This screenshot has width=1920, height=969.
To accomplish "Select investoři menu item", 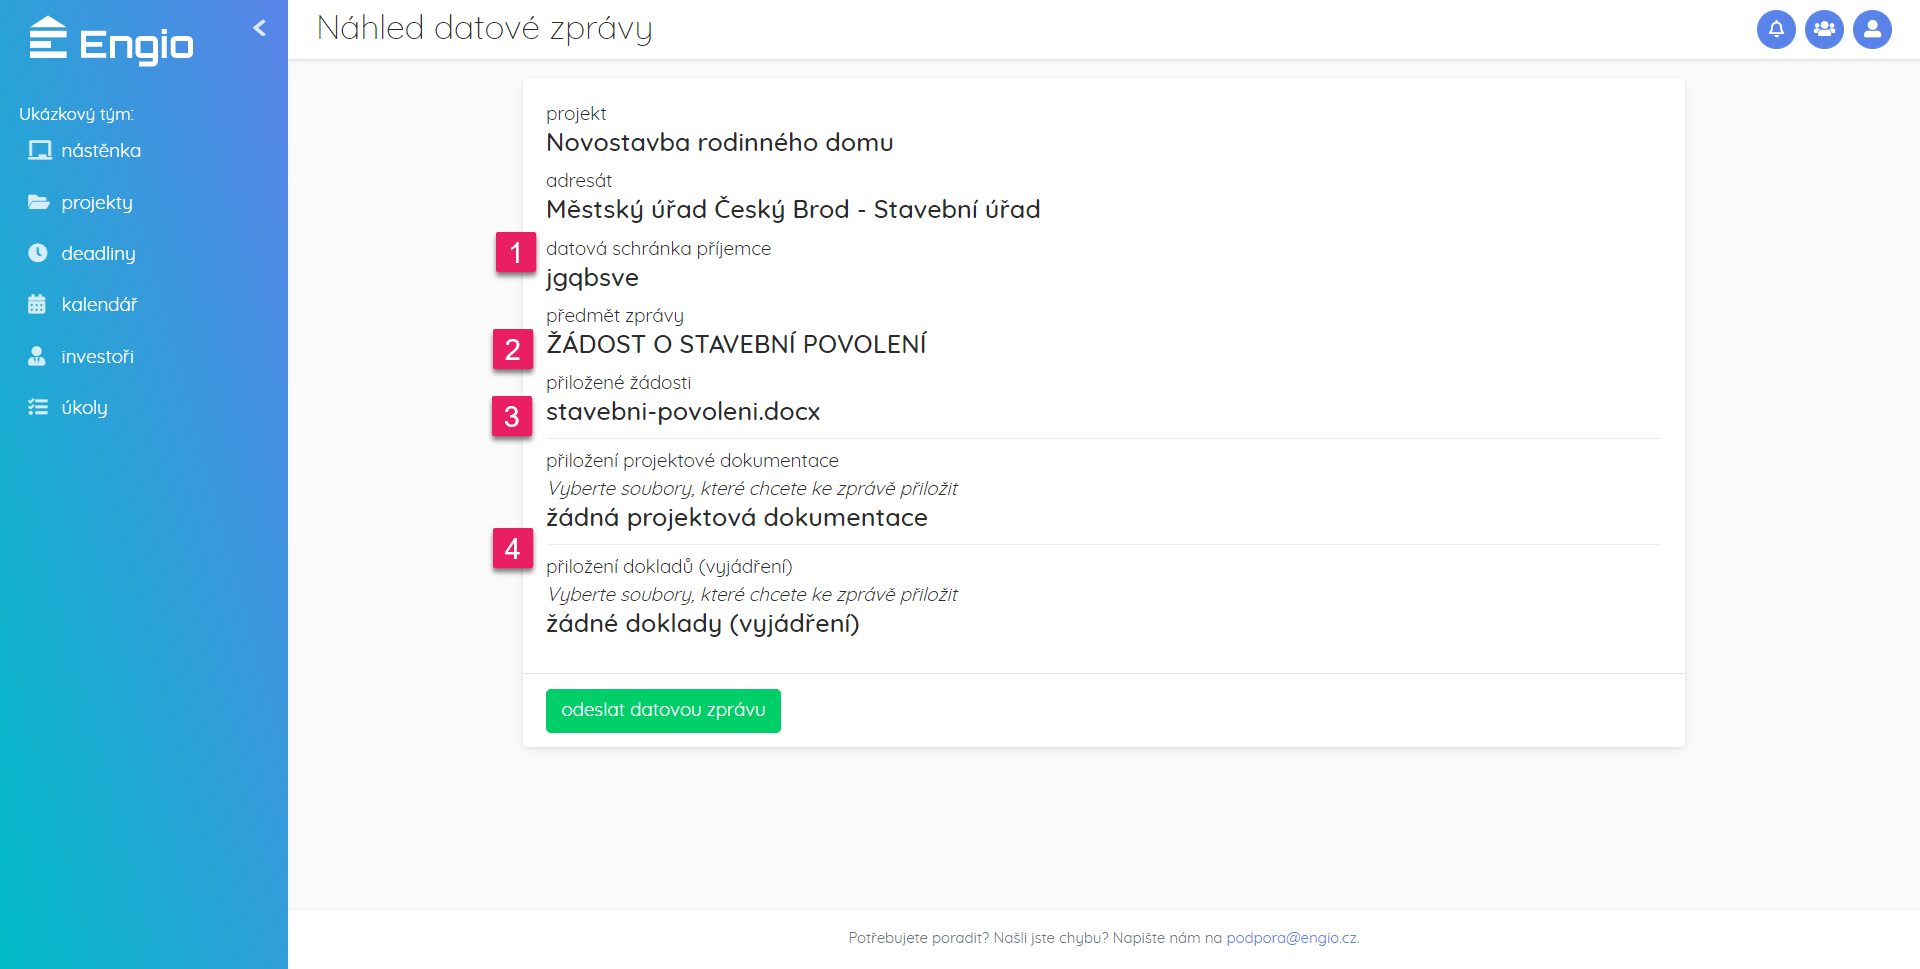I will pos(97,356).
